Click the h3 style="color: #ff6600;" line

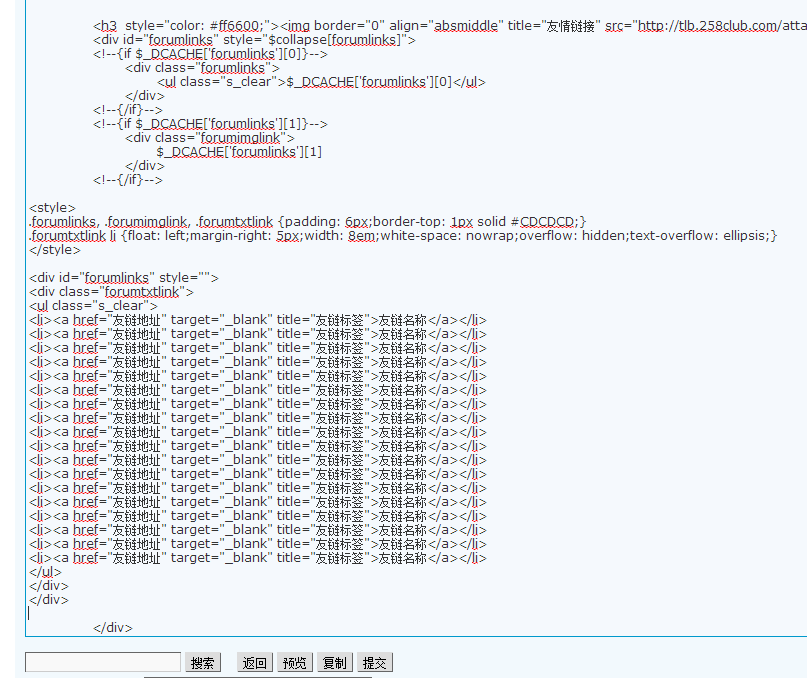450,25
